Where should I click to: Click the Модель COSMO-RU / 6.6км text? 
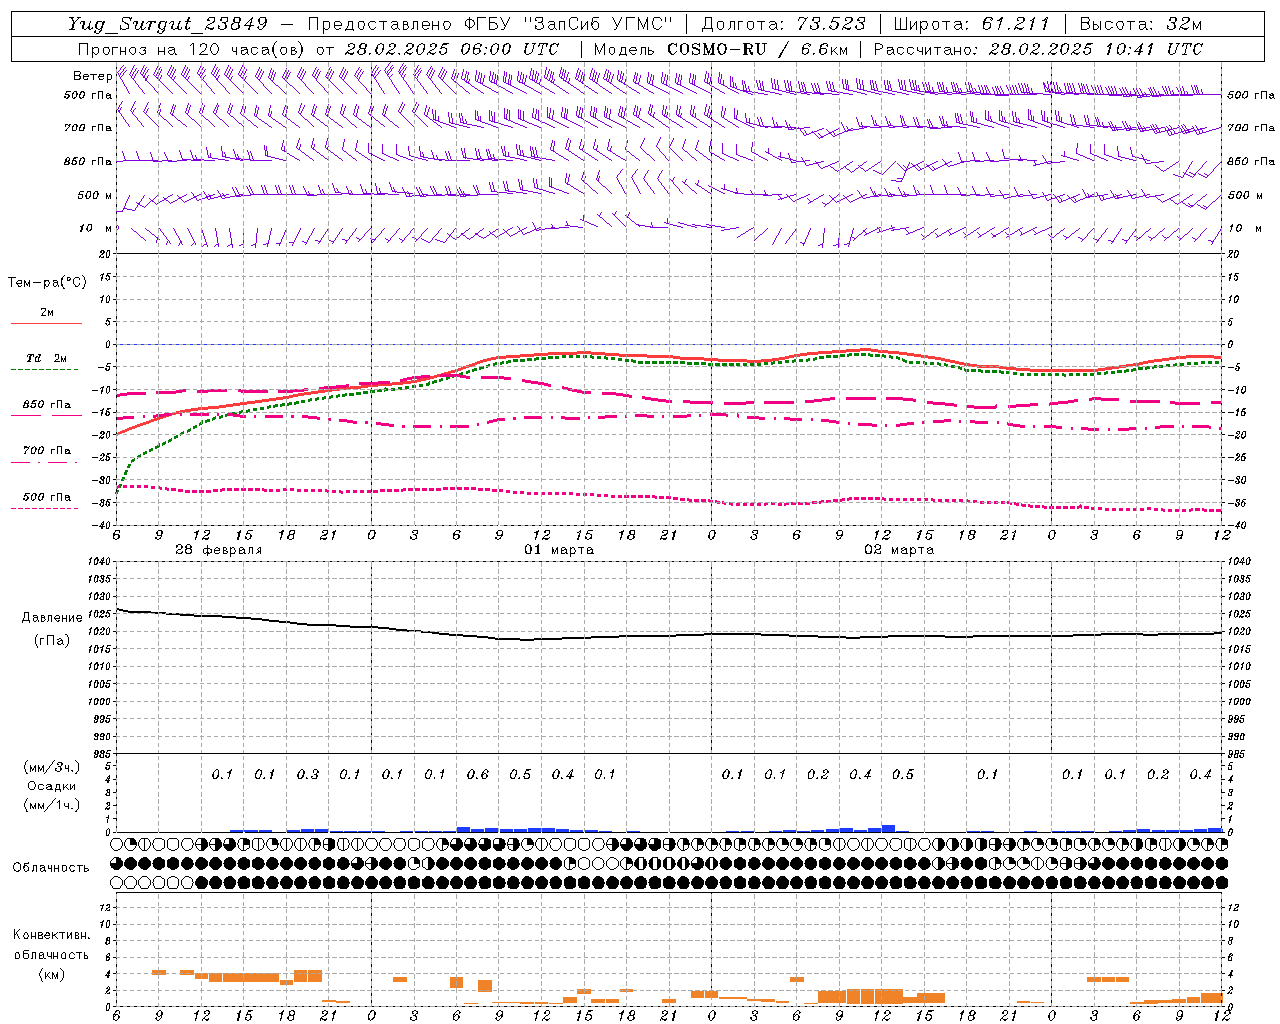pos(721,49)
